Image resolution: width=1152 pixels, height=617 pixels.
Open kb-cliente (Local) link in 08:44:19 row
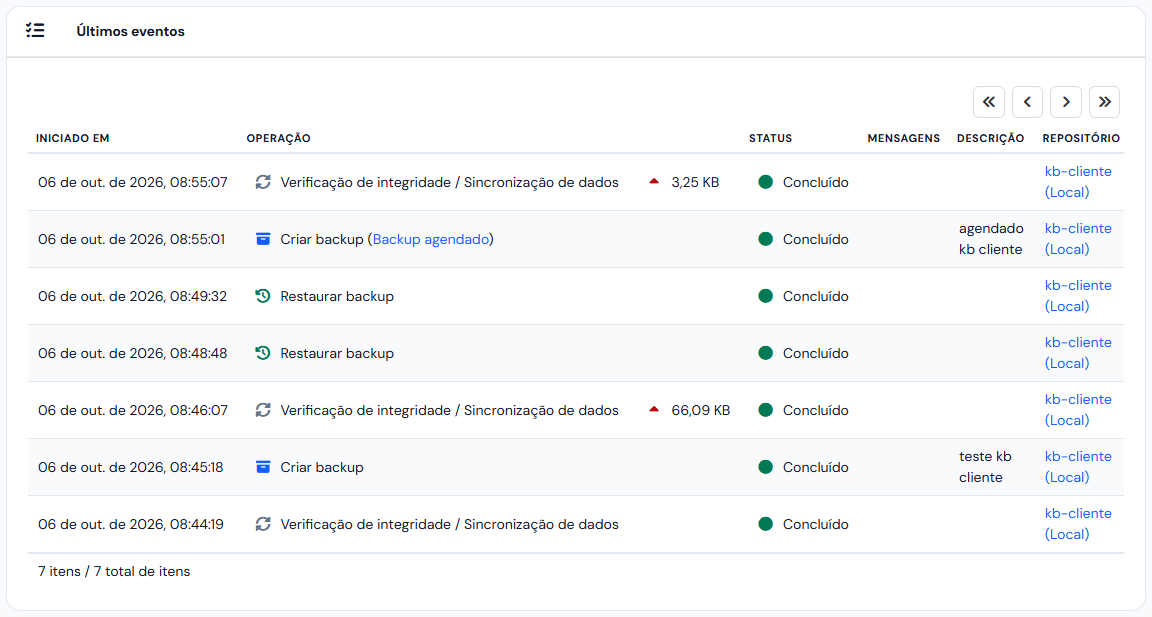coord(1078,524)
